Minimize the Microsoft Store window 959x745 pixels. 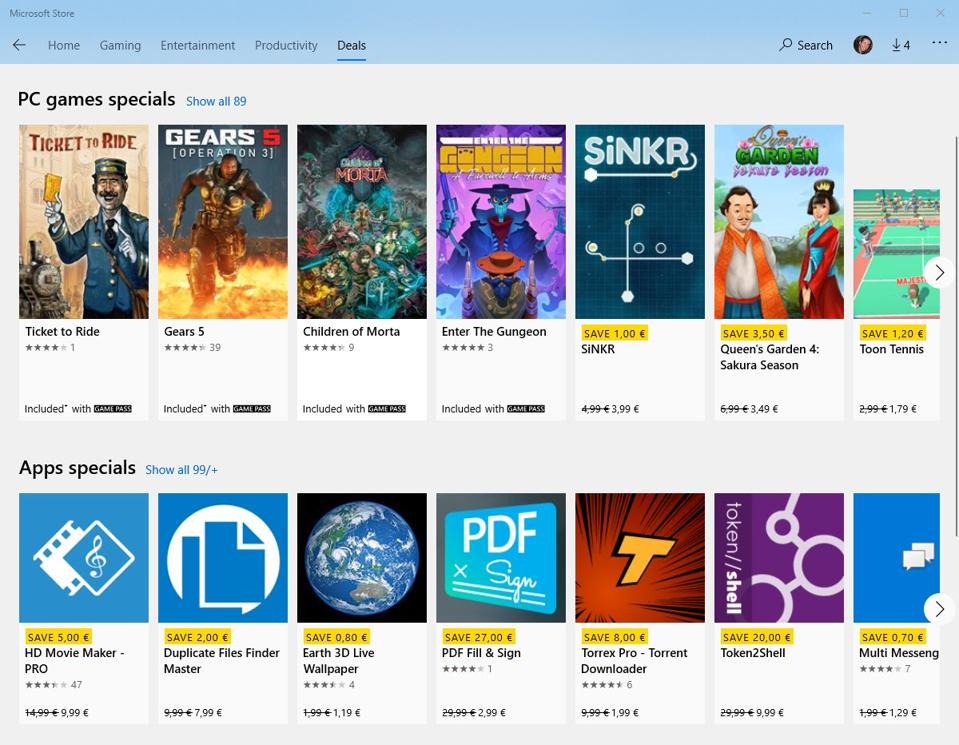tap(867, 13)
